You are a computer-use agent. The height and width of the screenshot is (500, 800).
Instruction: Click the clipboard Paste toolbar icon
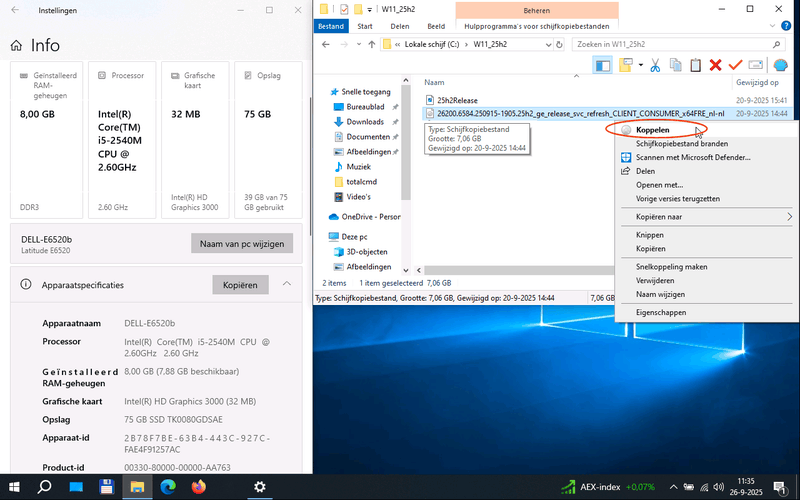695,65
